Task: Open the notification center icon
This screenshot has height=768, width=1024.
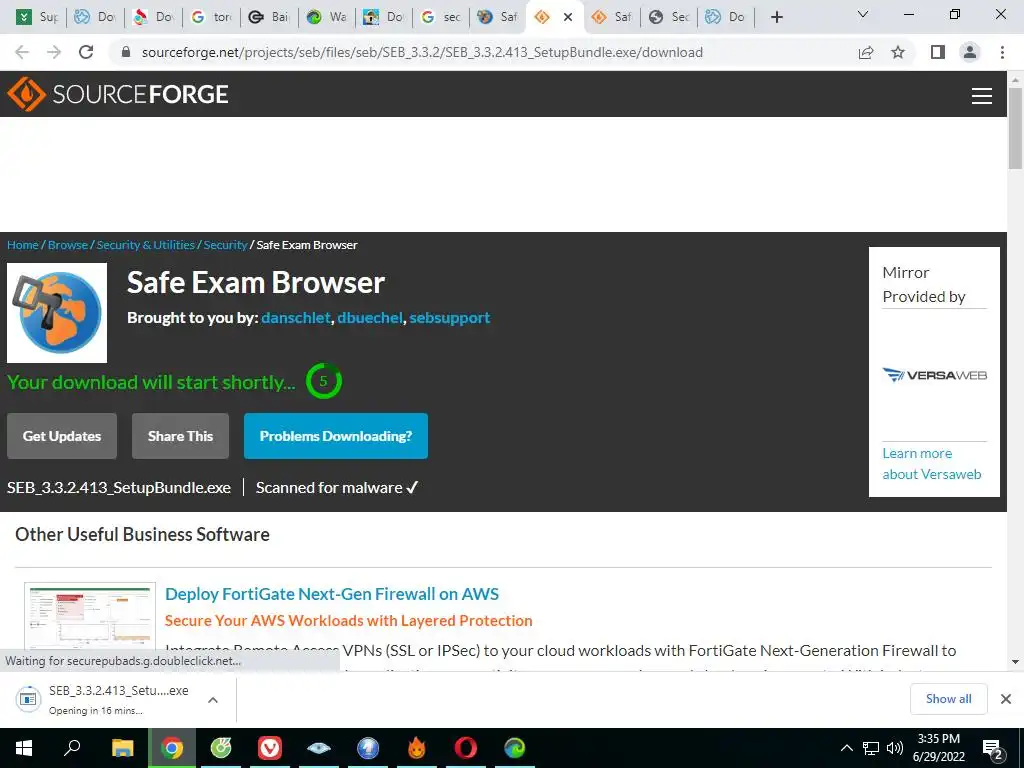Action: [x=993, y=749]
